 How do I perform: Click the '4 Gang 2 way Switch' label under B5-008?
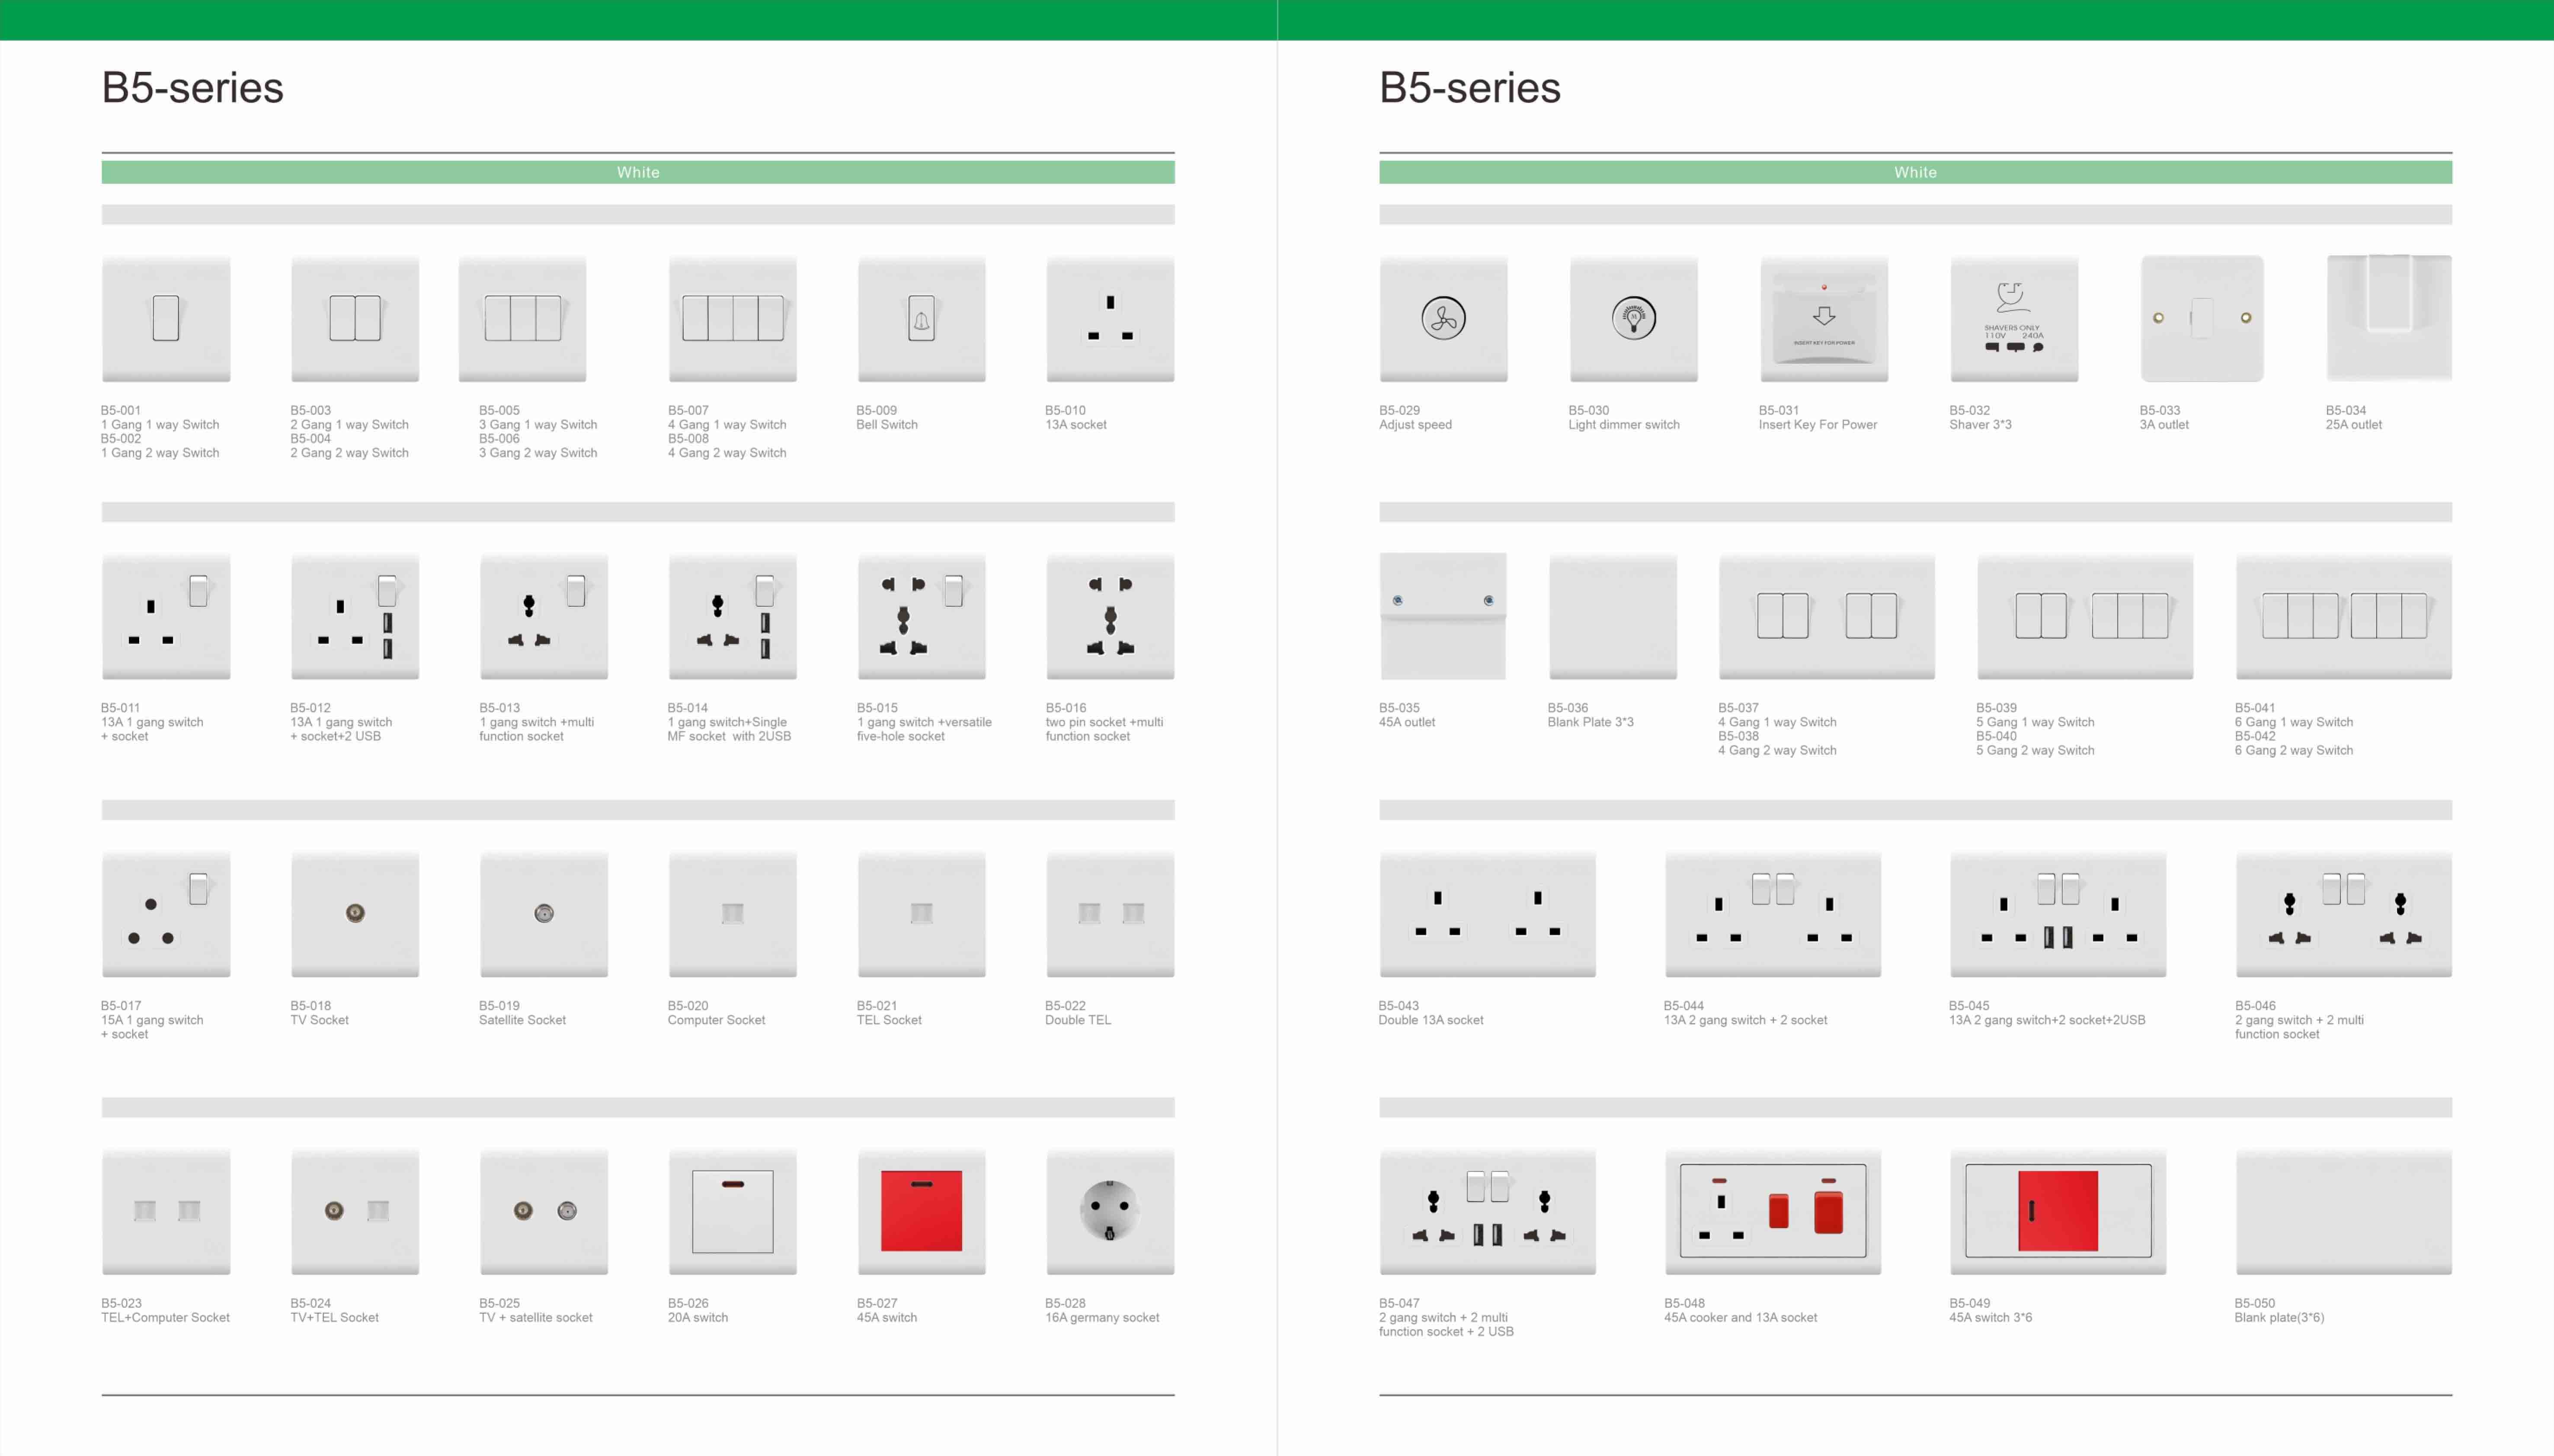click(727, 453)
